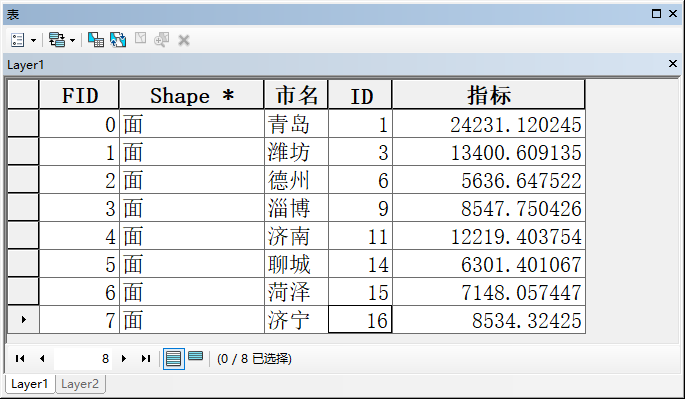
Task: Click the 淄博 city name cell
Action: click(296, 208)
